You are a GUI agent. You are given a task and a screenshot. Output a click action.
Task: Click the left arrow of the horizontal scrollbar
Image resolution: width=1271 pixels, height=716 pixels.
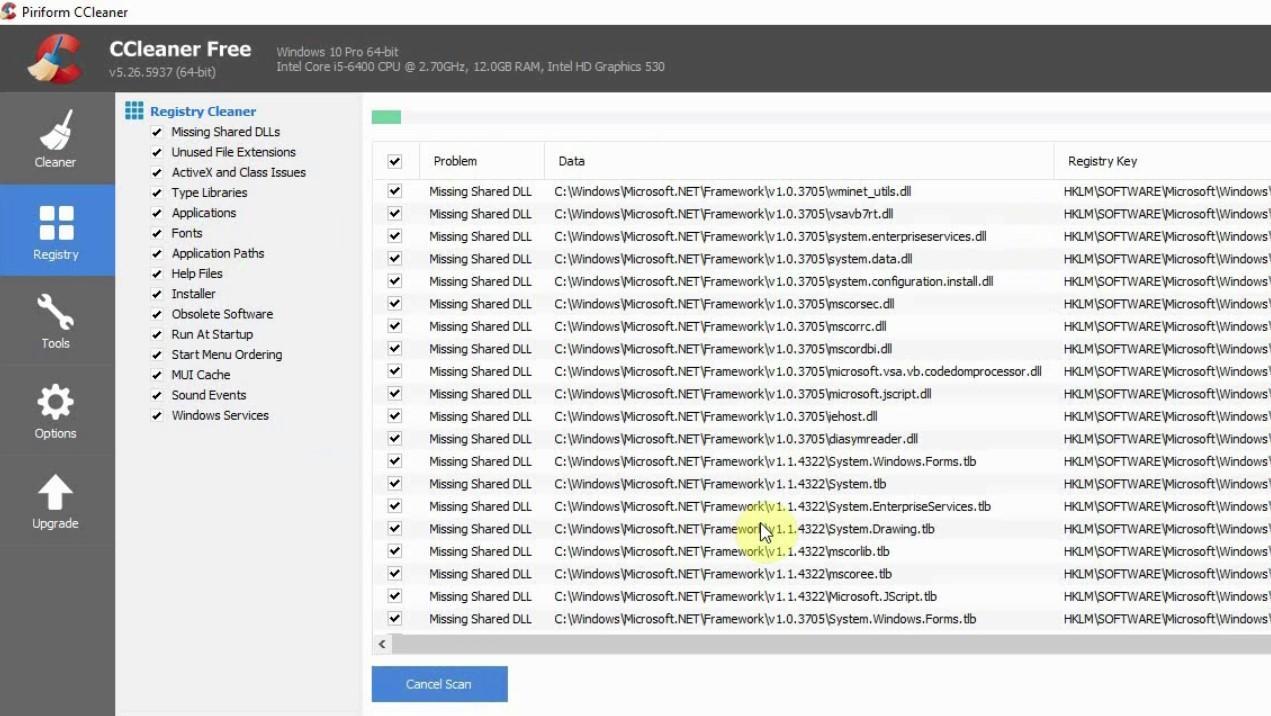click(382, 645)
